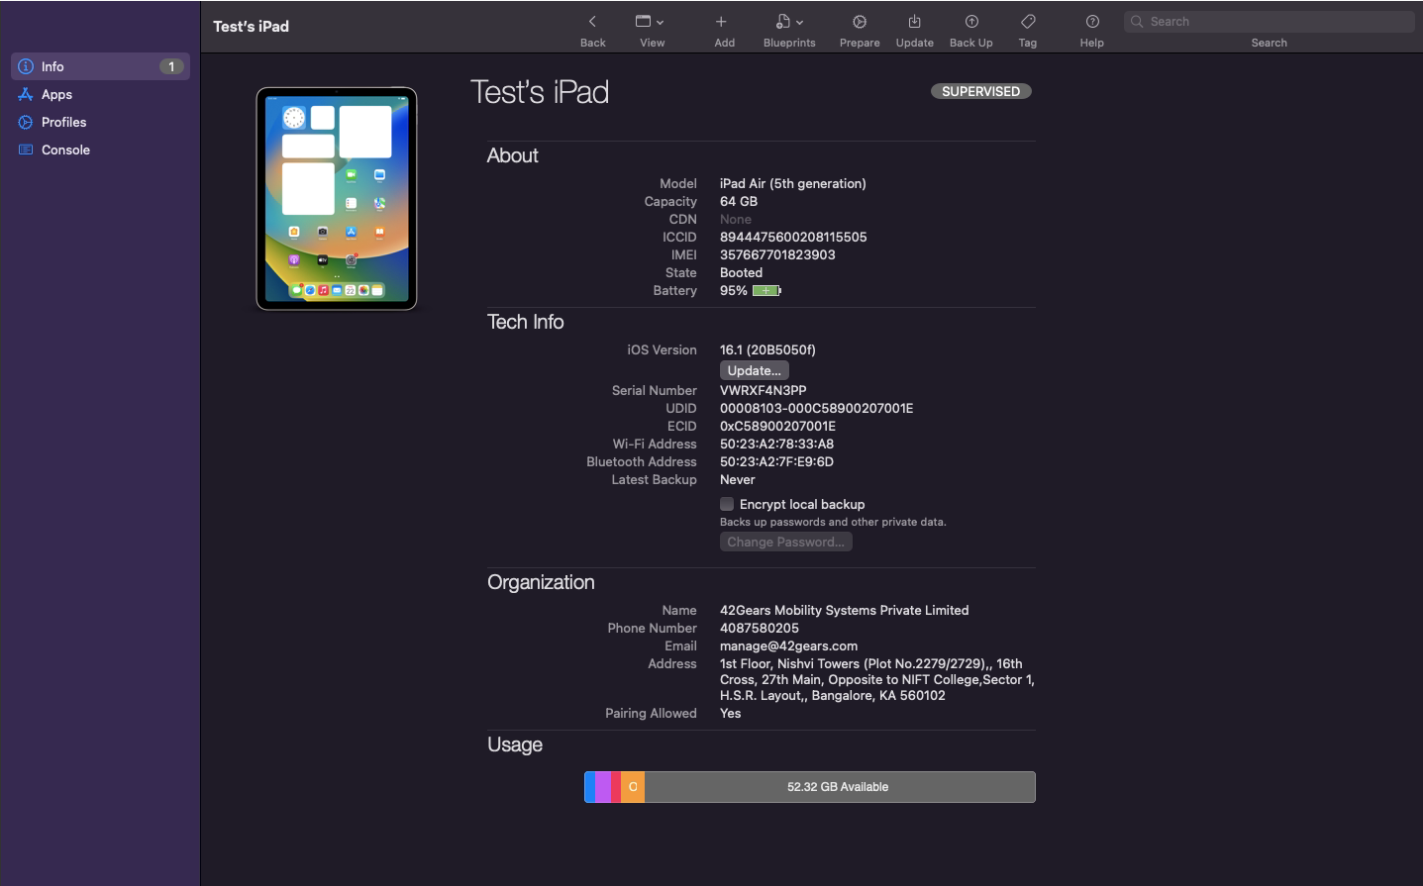Click the Back Up toolbar icon
This screenshot has height=886, width=1423.
[x=971, y=22]
